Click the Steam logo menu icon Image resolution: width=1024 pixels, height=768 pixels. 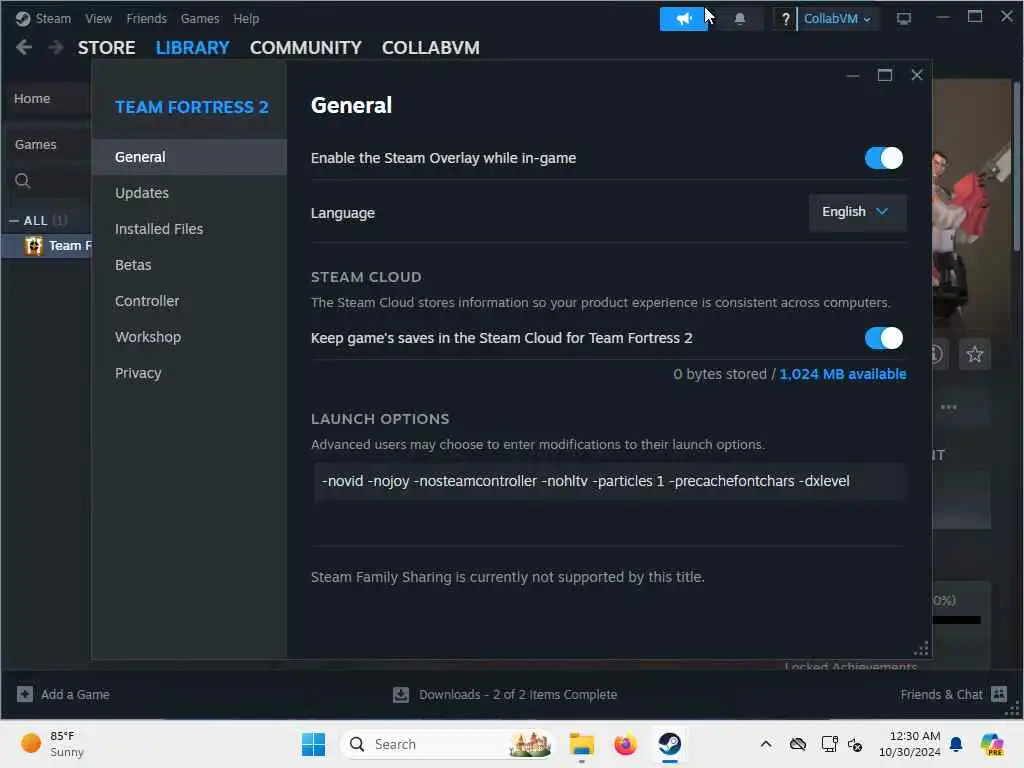pos(23,18)
